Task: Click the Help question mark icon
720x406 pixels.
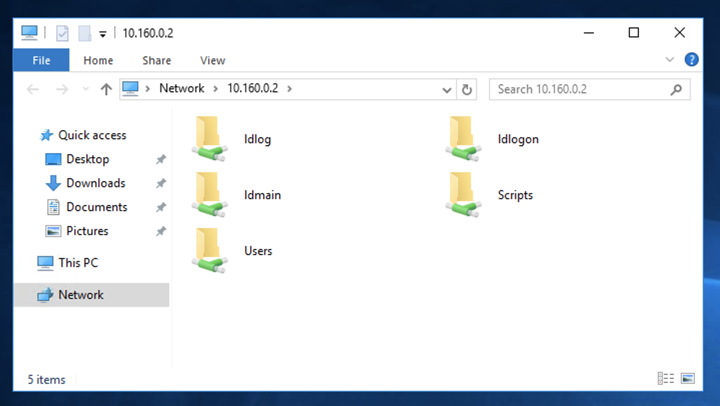Action: pyautogui.click(x=691, y=60)
